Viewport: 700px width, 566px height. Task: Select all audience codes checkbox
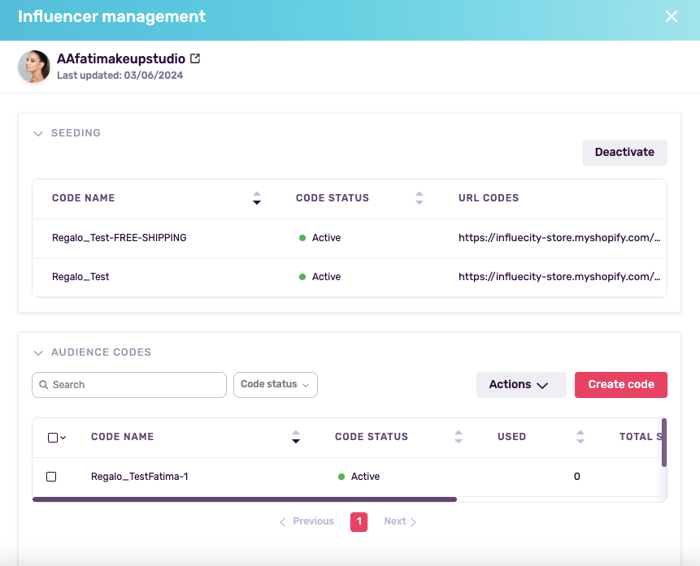(x=52, y=437)
